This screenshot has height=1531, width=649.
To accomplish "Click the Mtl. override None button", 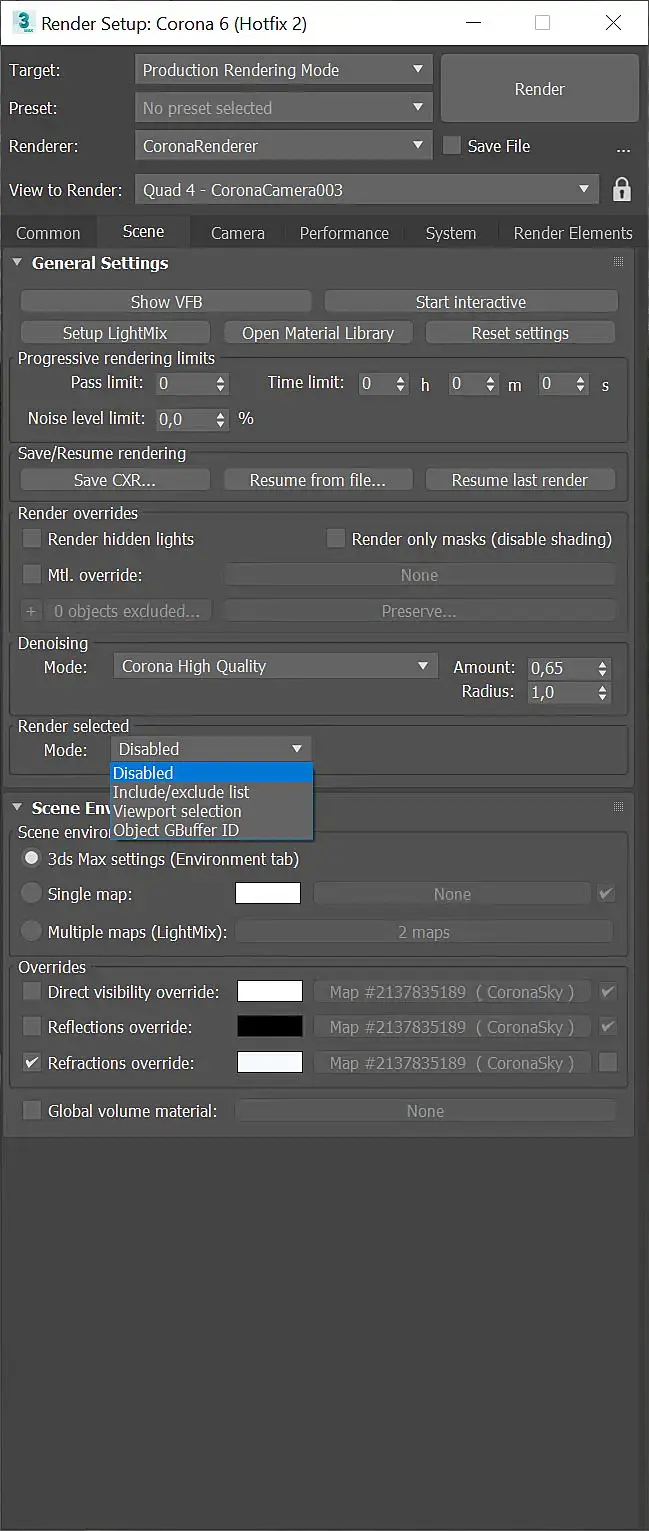I will pos(419,575).
